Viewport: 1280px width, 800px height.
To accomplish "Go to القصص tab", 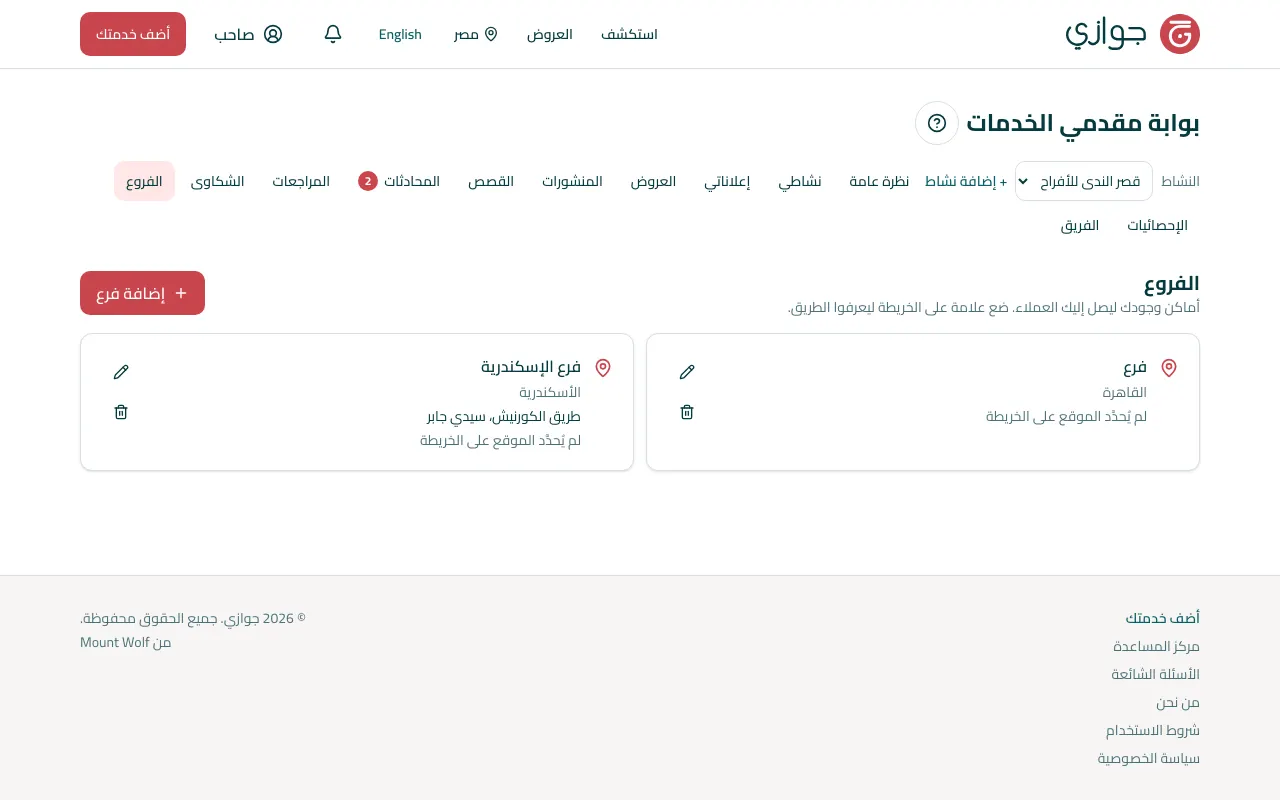I will tap(491, 181).
